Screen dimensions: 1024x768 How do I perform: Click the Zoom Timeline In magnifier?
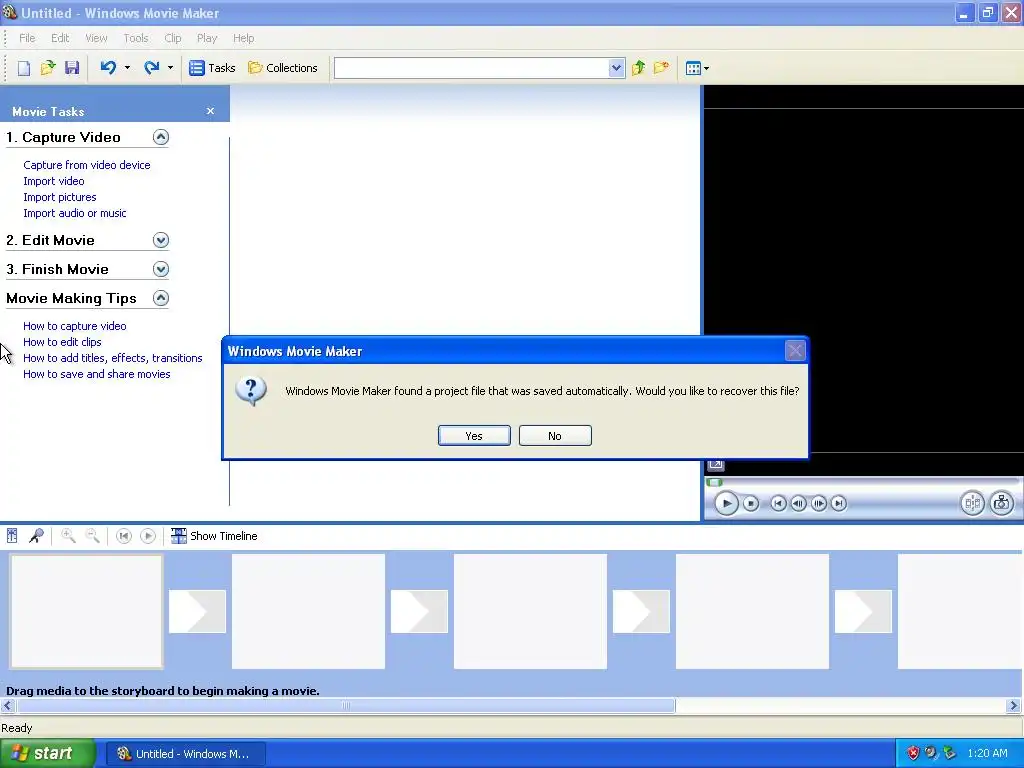tap(68, 536)
